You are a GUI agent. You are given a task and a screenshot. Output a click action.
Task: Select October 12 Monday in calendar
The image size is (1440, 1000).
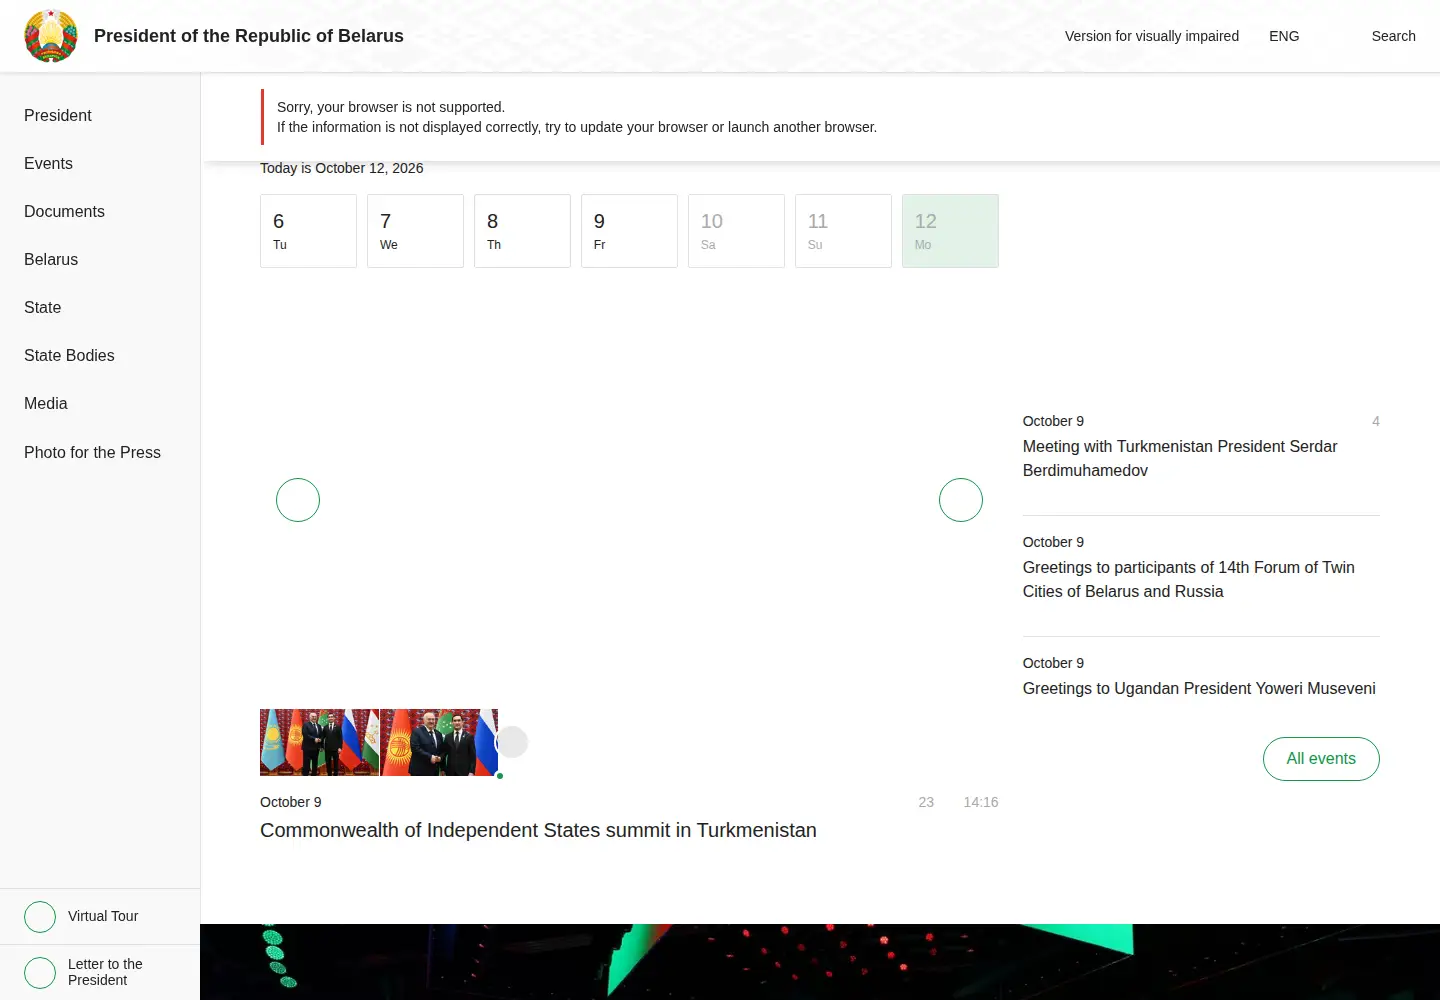pos(950,231)
